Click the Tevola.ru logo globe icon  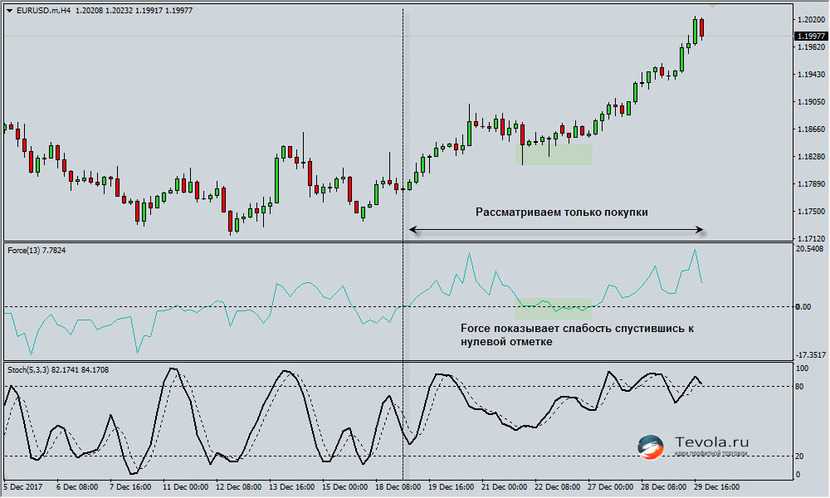coord(651,446)
